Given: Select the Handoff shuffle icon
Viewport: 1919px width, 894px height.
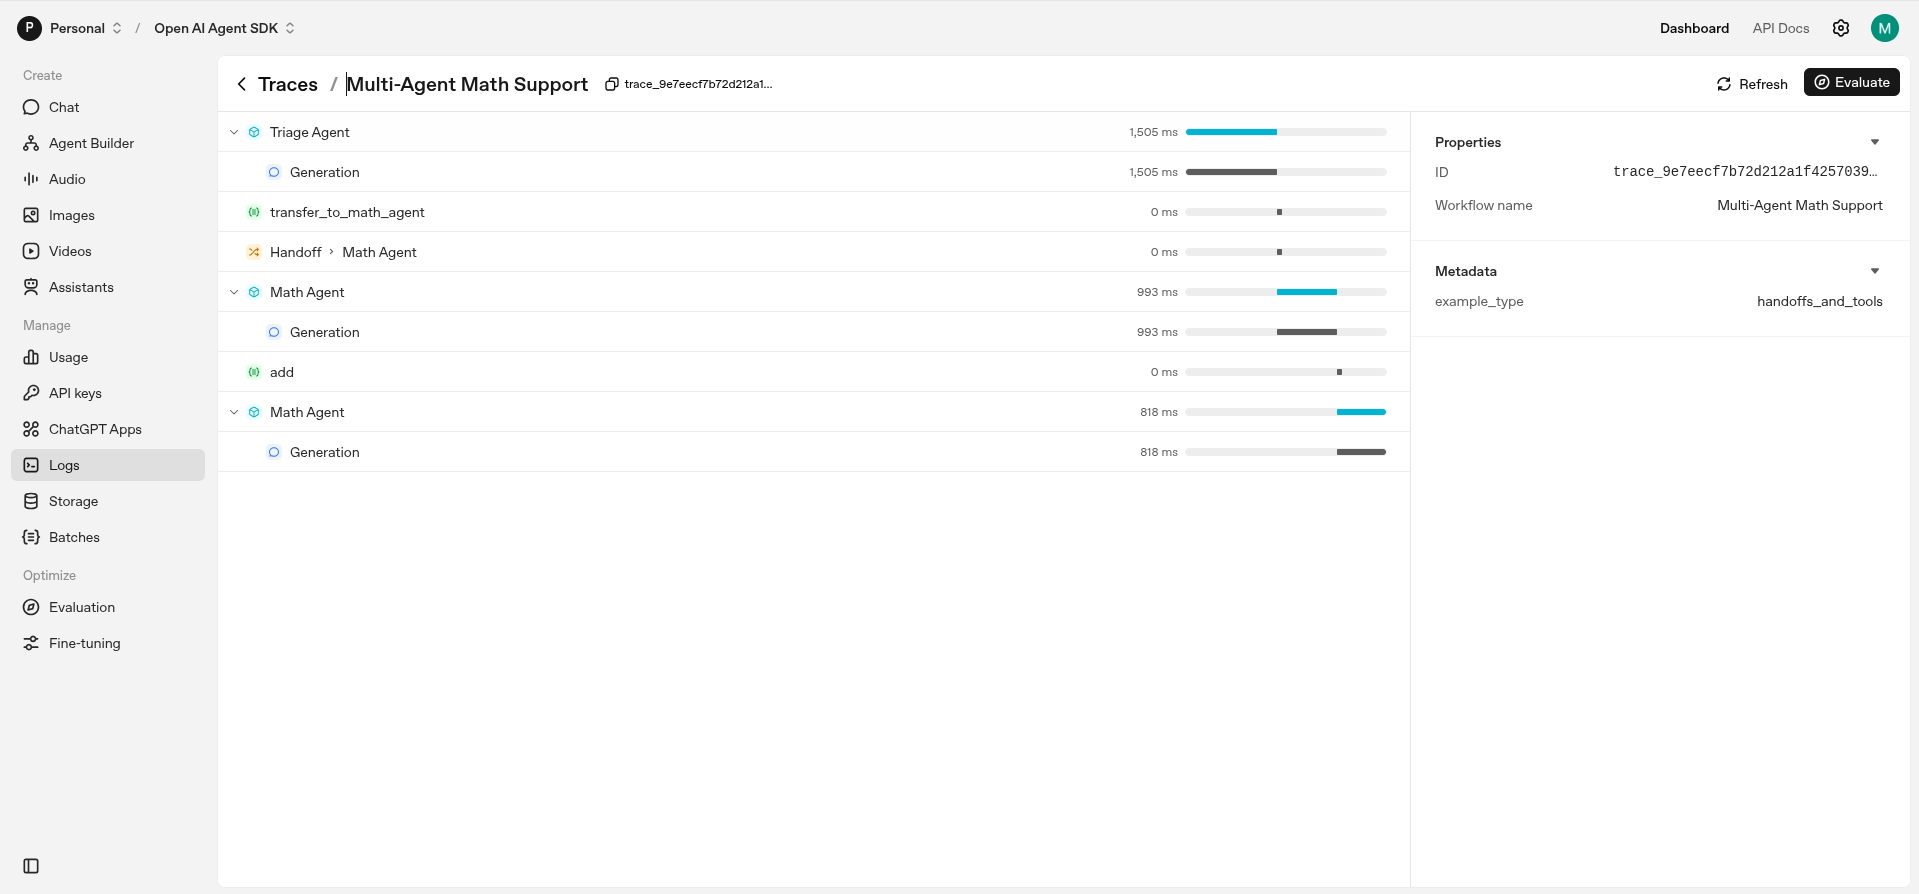Looking at the screenshot, I should pos(254,252).
